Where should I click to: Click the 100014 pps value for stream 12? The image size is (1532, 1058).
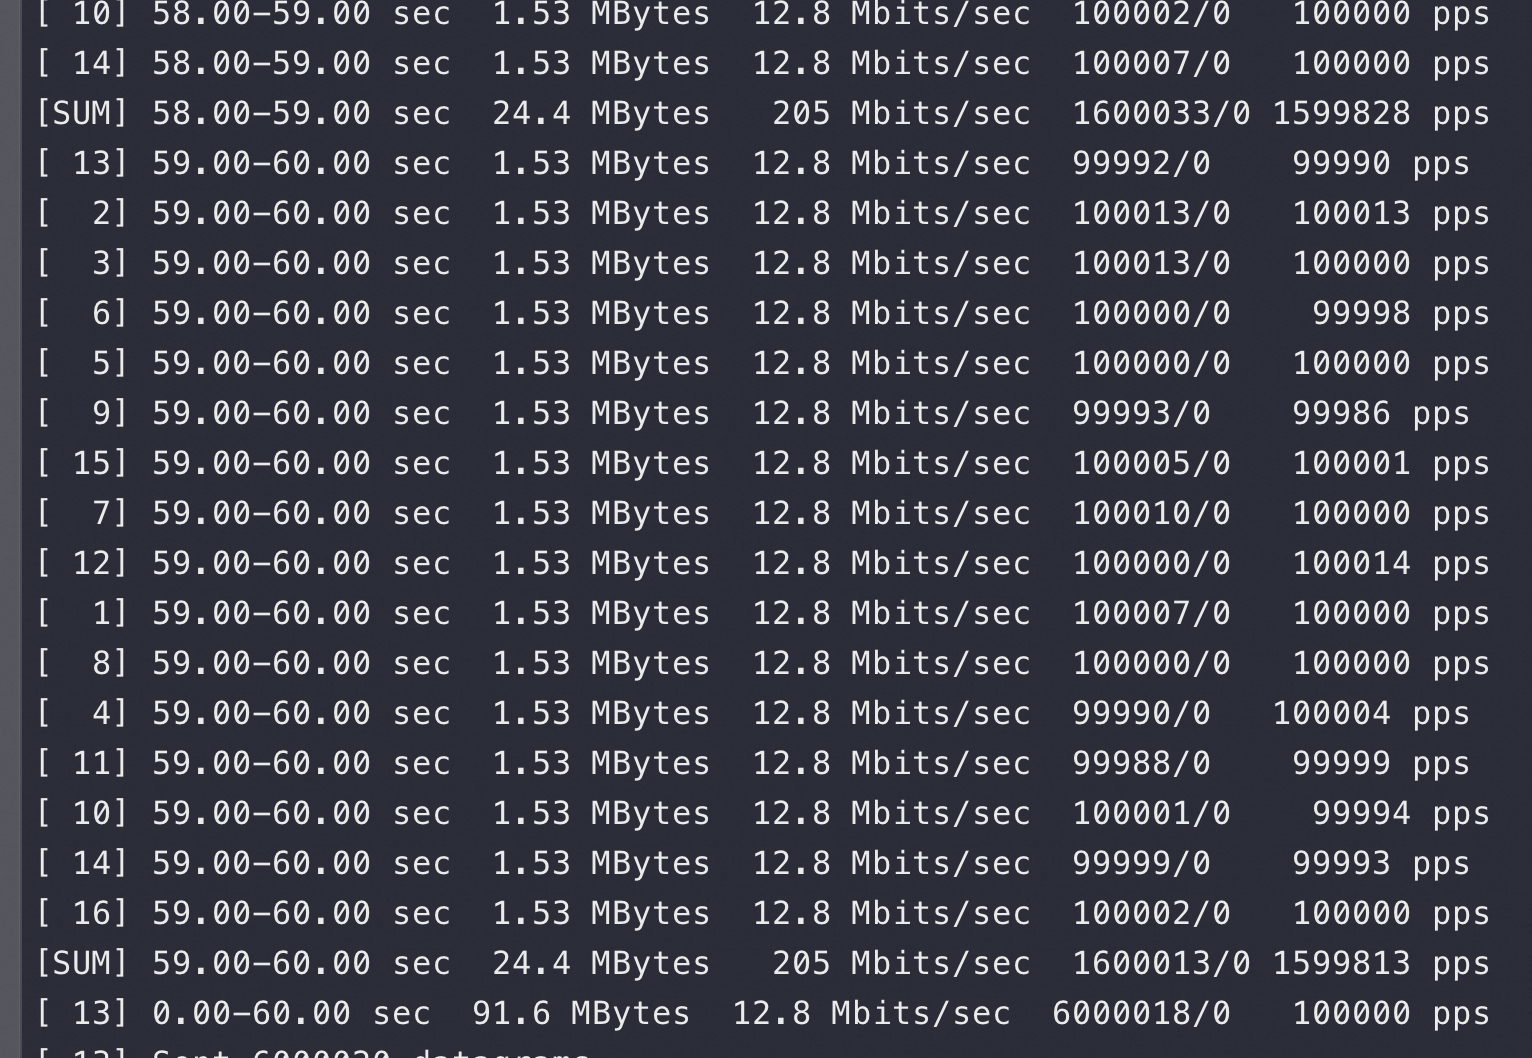1390,563
